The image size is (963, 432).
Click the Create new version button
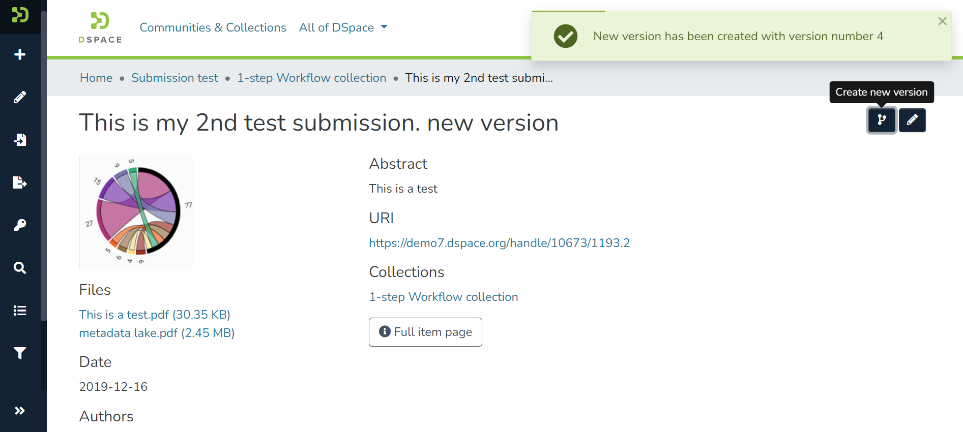881,120
